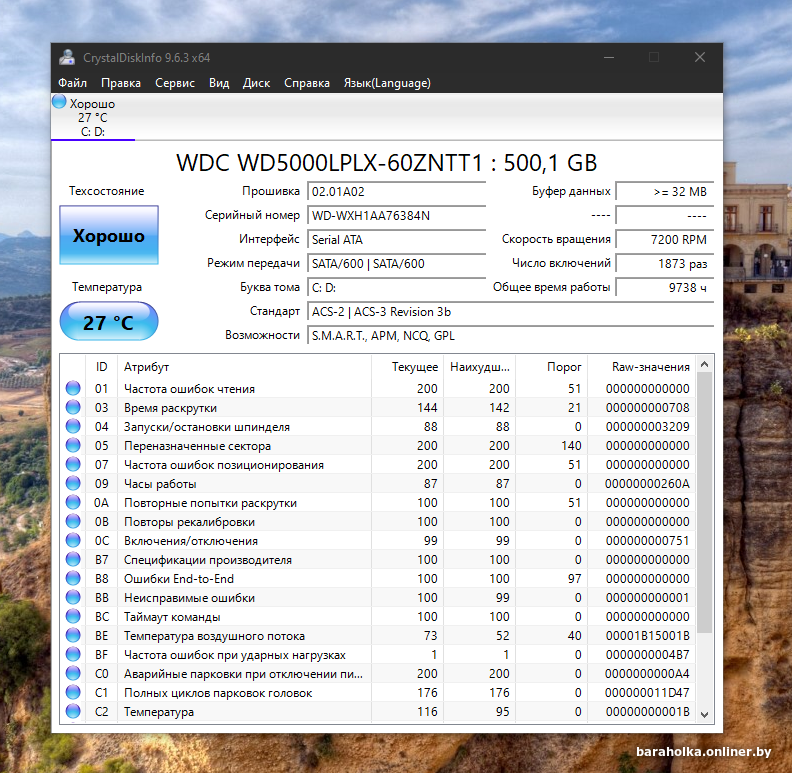The height and width of the screenshot is (773, 792).
Task: Click the Буква тома field C: D:
Action: (397, 288)
